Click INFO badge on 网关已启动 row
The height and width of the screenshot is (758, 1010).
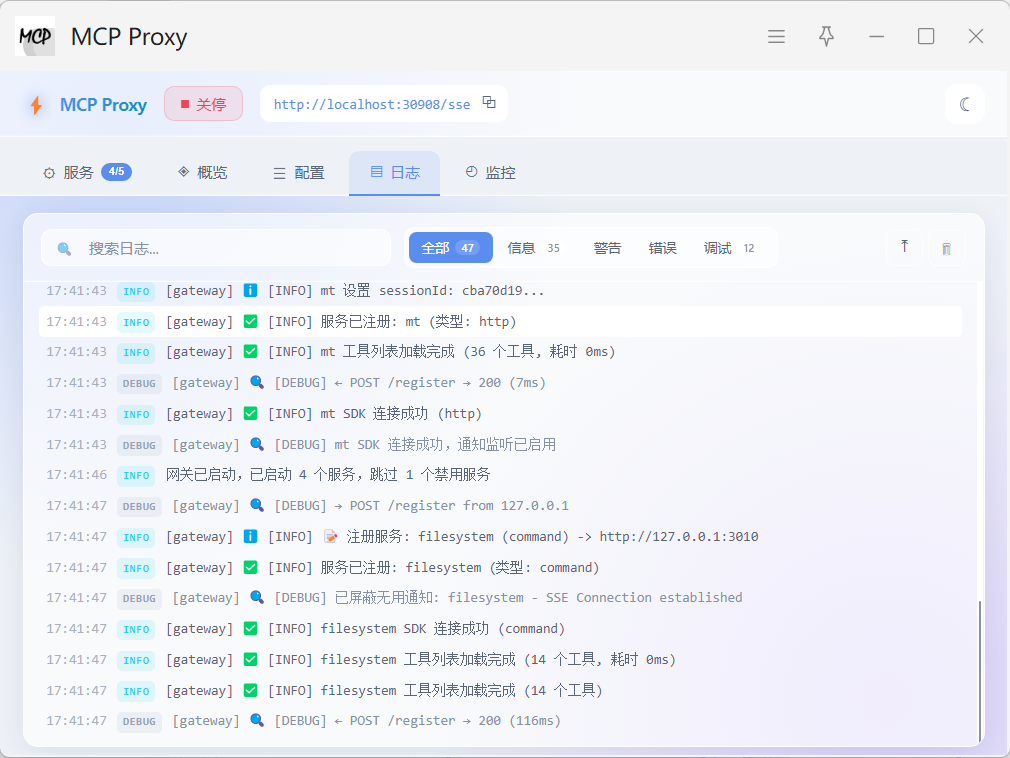pyautogui.click(x=137, y=475)
